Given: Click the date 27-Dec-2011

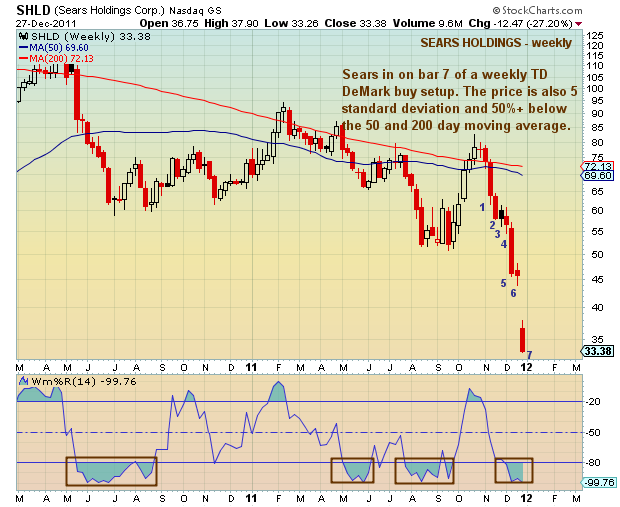Looking at the screenshot, I should [x=46, y=23].
